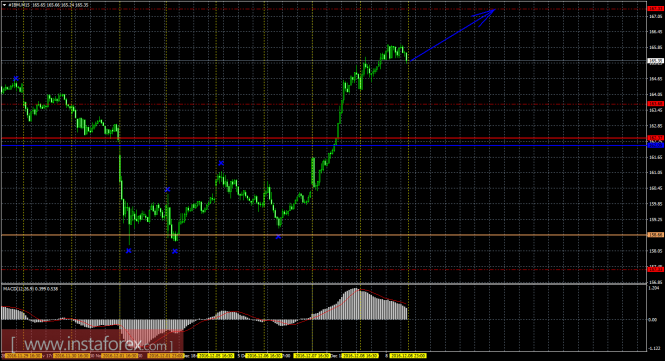Open the www.instaforex.com watermark link
Image resolution: width=665 pixels, height=361 pixels.
pyautogui.click(x=92, y=343)
